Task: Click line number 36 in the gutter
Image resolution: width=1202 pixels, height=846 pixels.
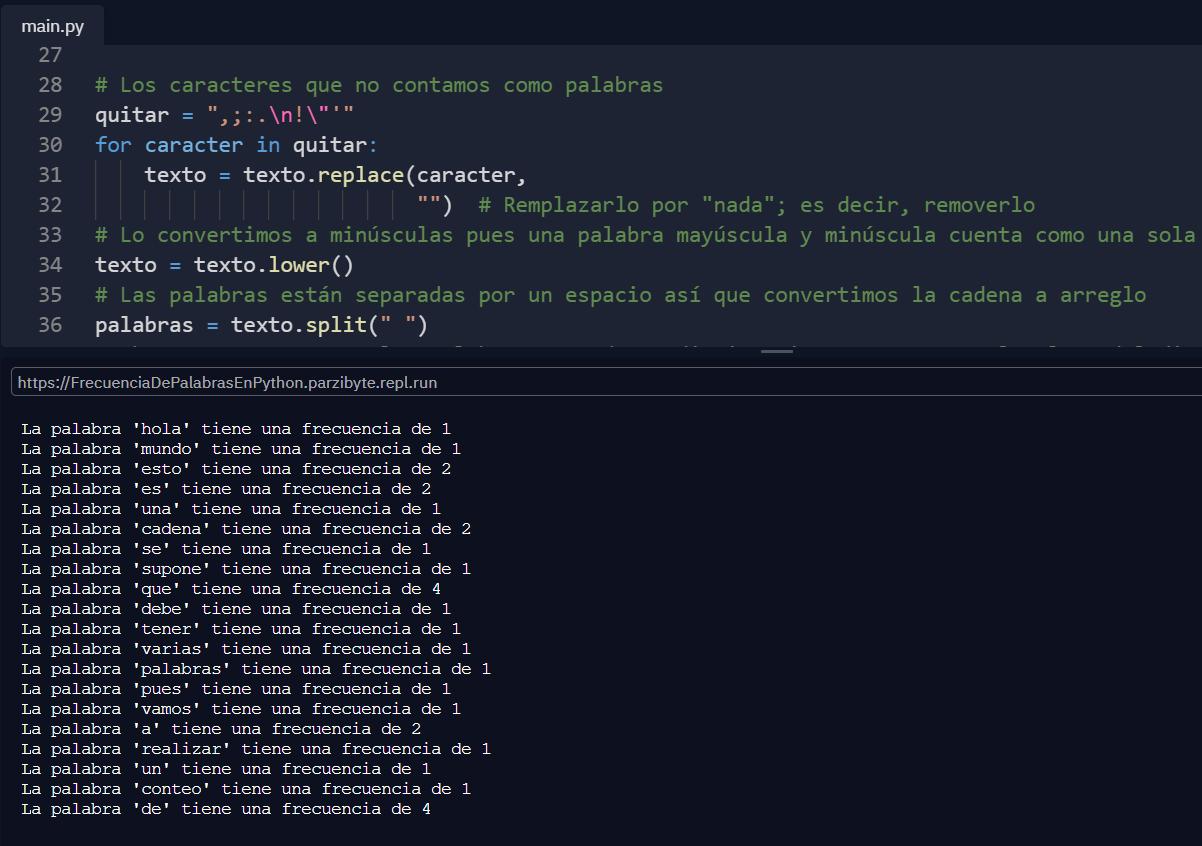Action: click(x=50, y=325)
